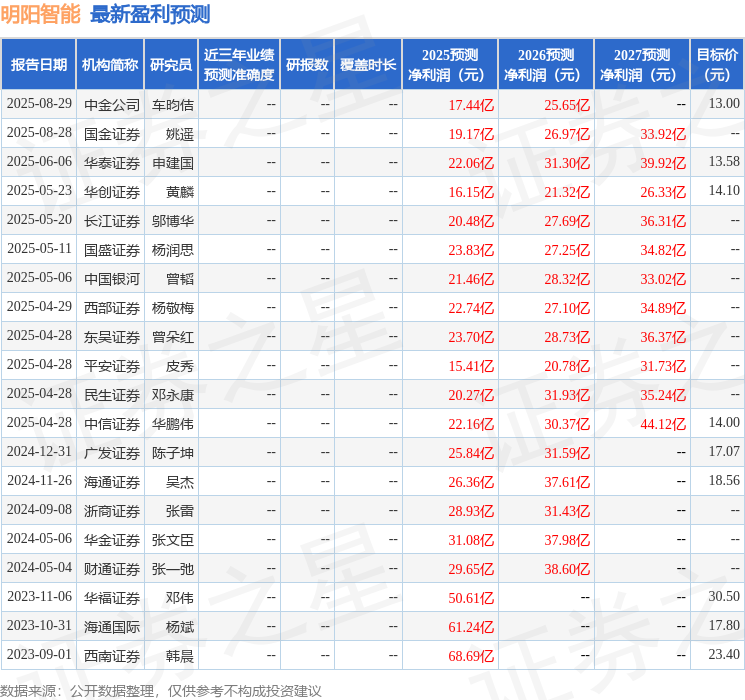Select institution cell 华泰证券

pyautogui.click(x=112, y=163)
